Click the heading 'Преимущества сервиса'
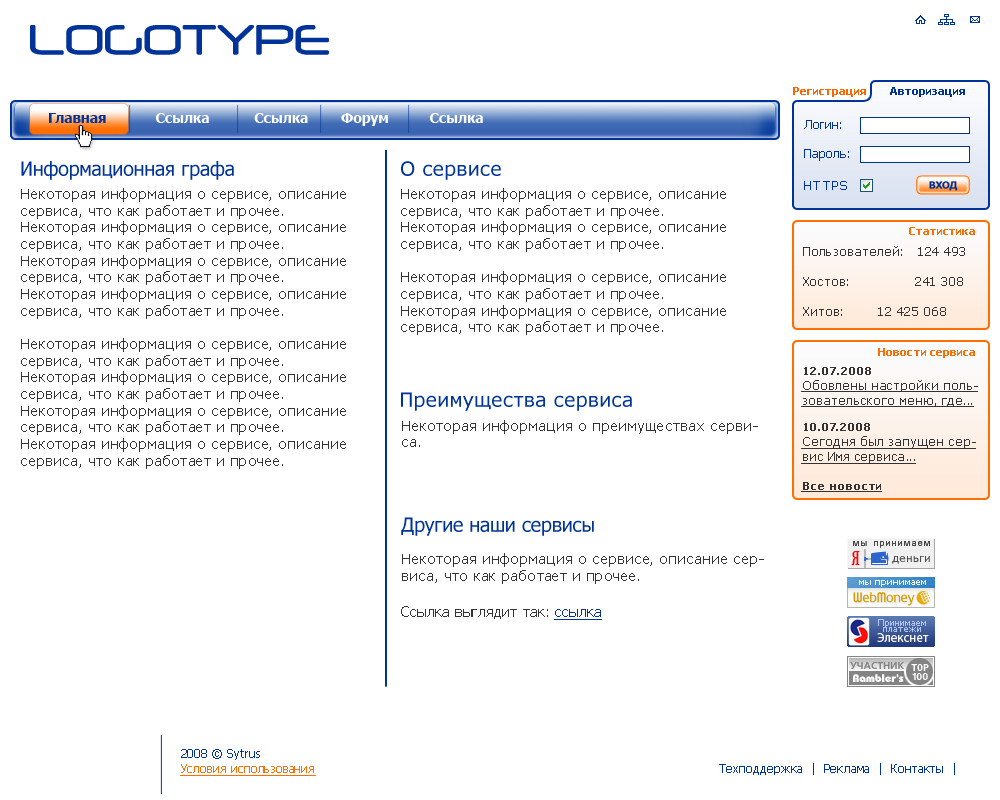This screenshot has width=1000, height=800. (516, 400)
